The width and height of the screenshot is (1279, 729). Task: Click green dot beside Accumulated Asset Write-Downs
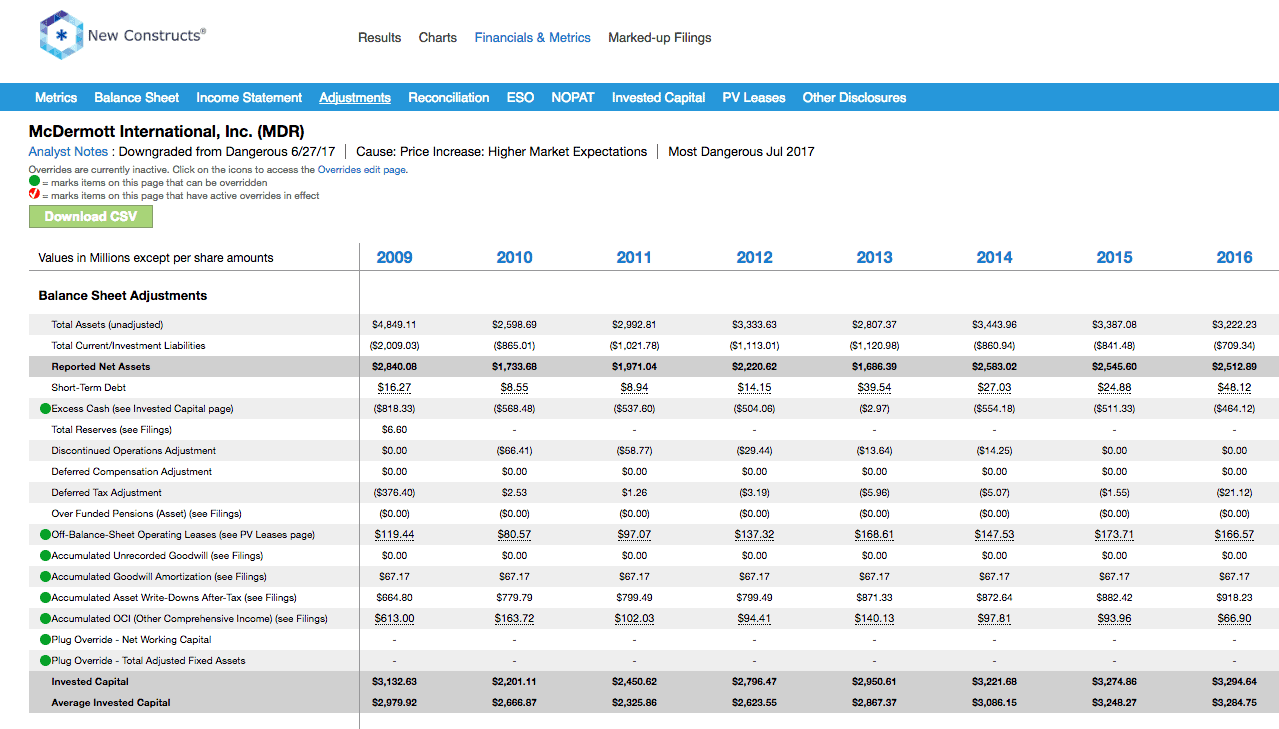(45, 597)
